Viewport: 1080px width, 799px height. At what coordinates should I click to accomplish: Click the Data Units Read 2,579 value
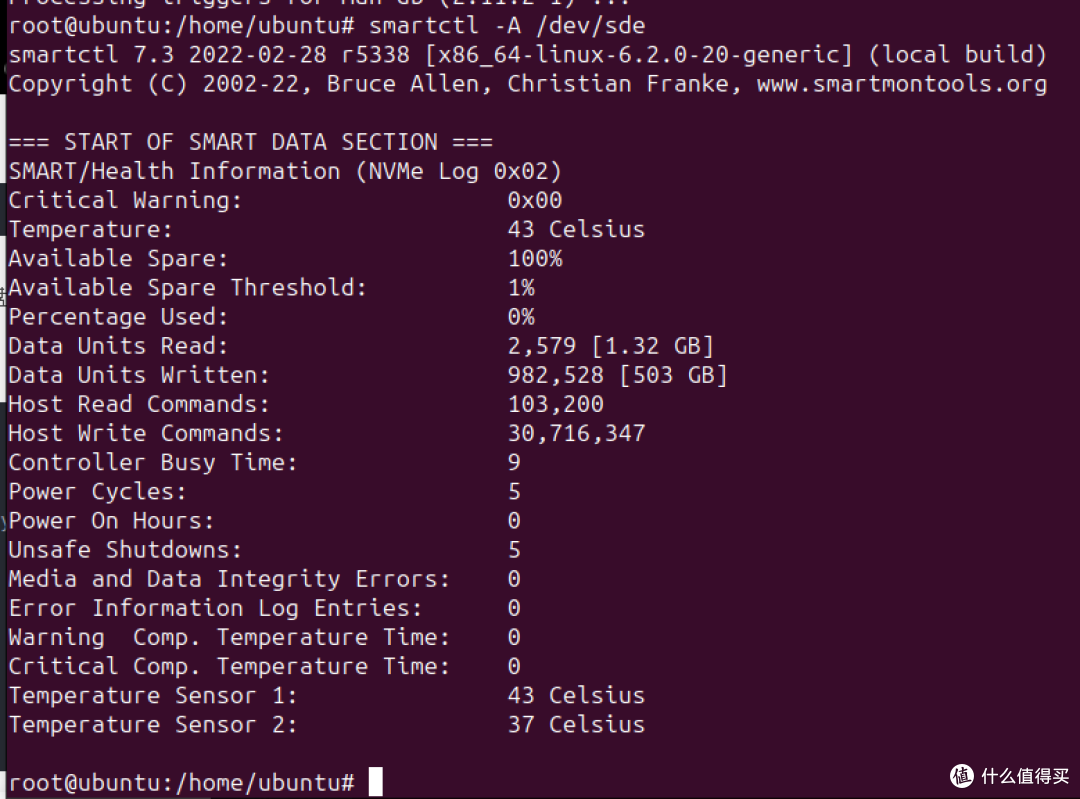coord(541,346)
